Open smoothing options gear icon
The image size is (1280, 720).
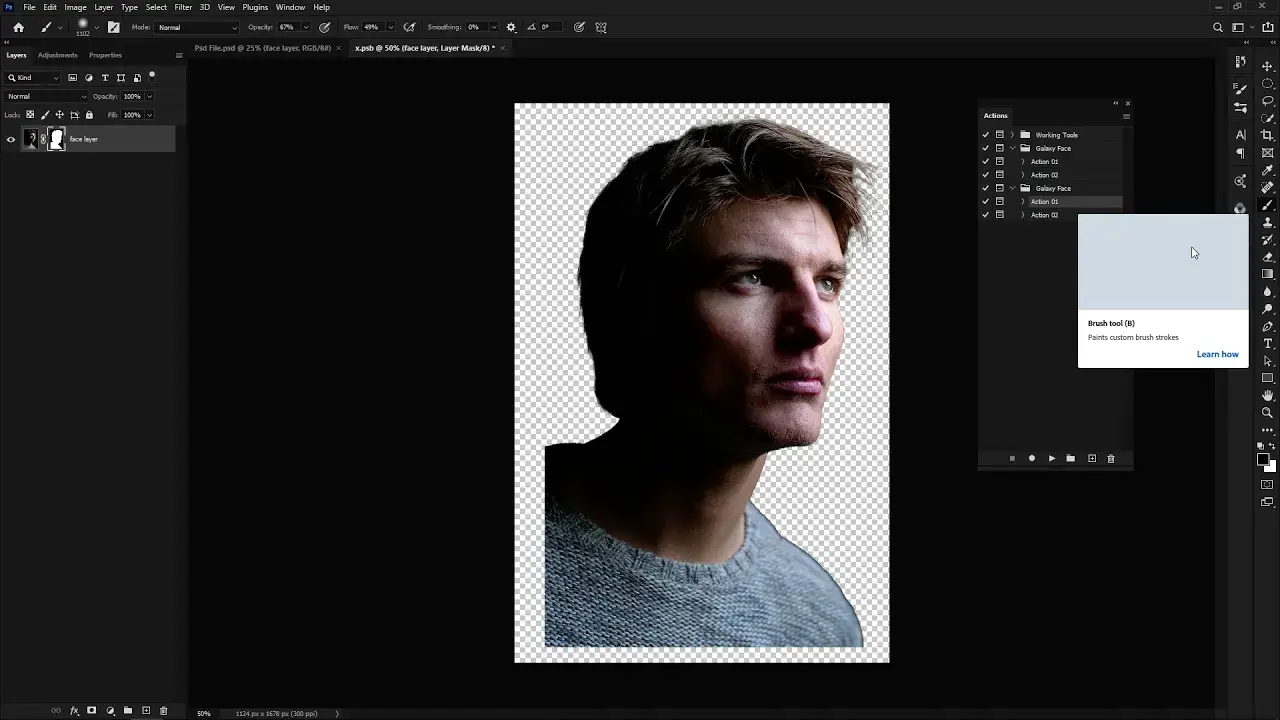(x=511, y=27)
